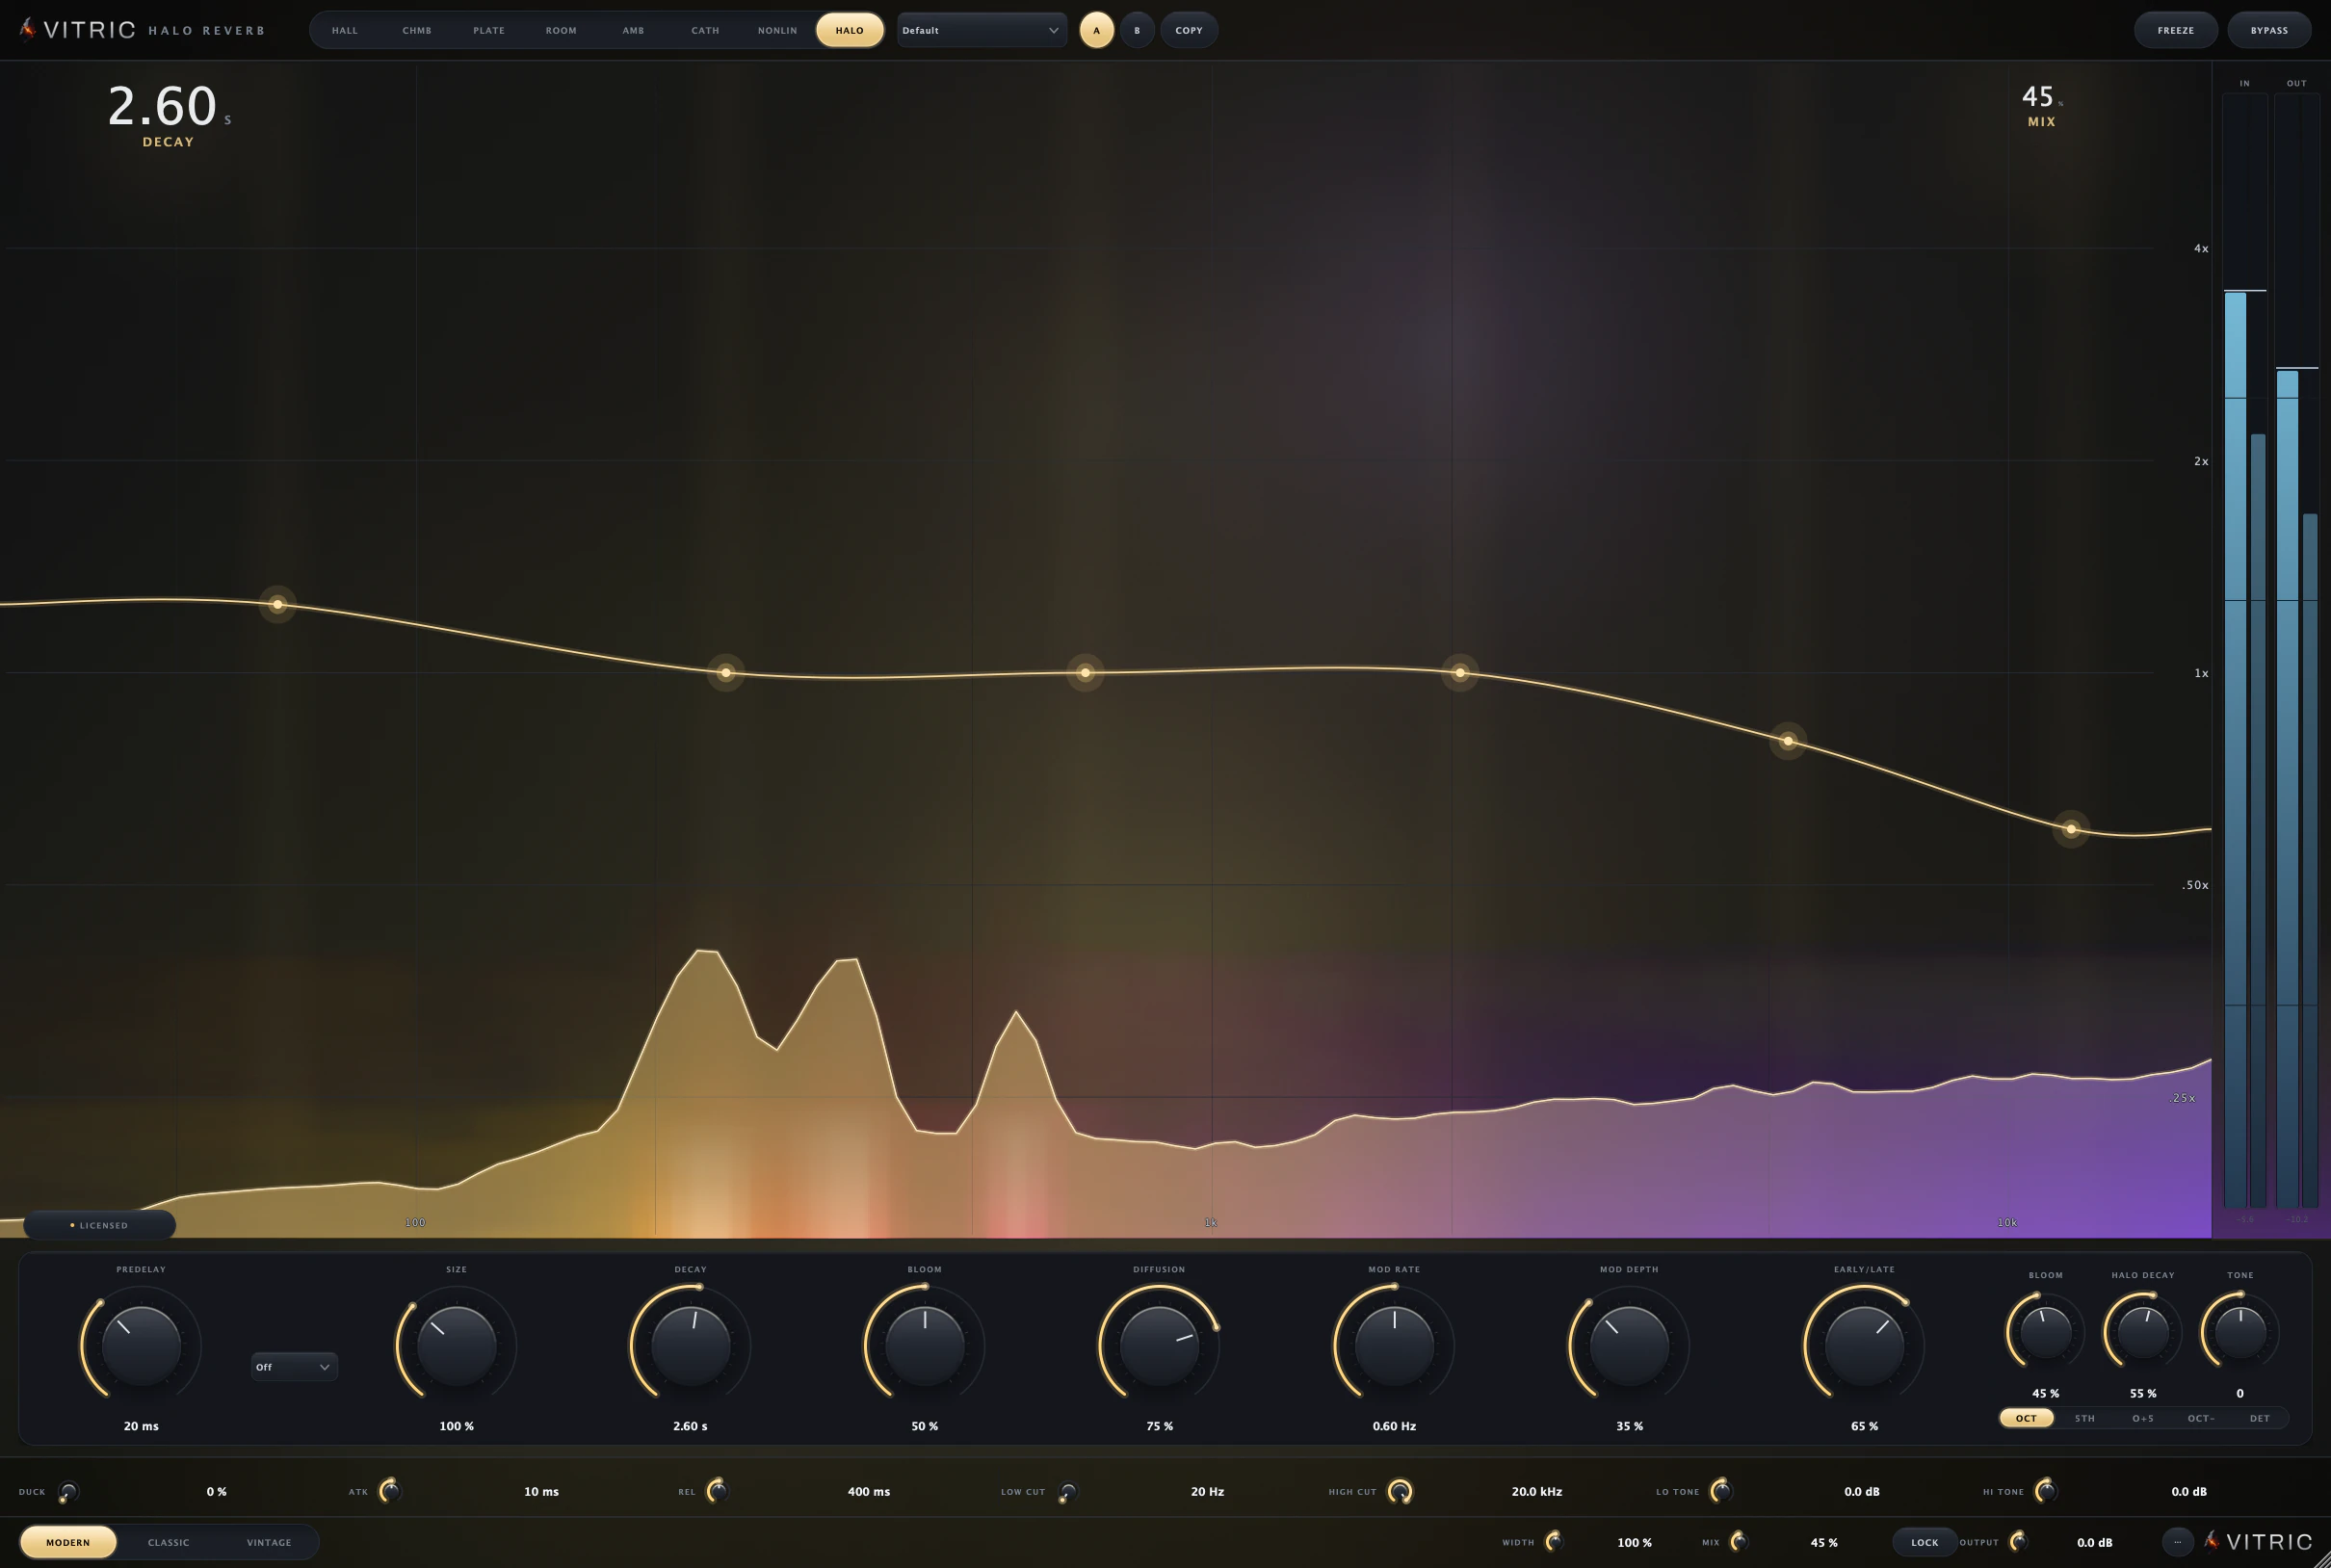Viewport: 2331px width, 1568px height.
Task: Click the Diffusion knob
Action: tap(1159, 1345)
